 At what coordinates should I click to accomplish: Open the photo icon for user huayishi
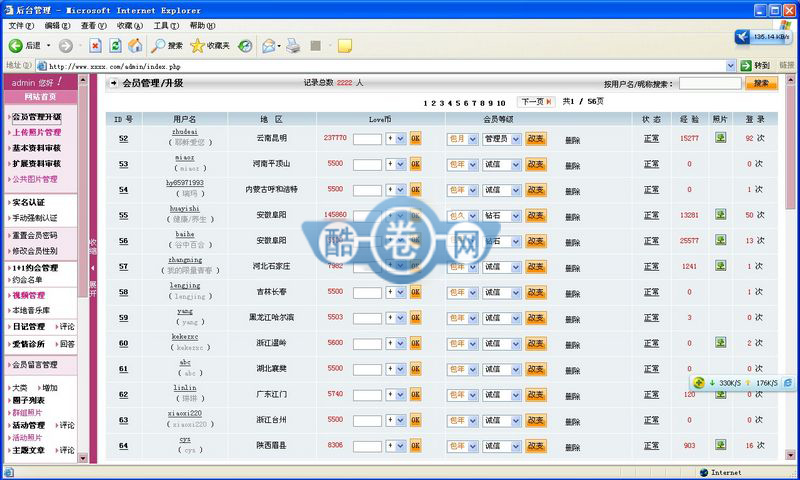click(720, 215)
